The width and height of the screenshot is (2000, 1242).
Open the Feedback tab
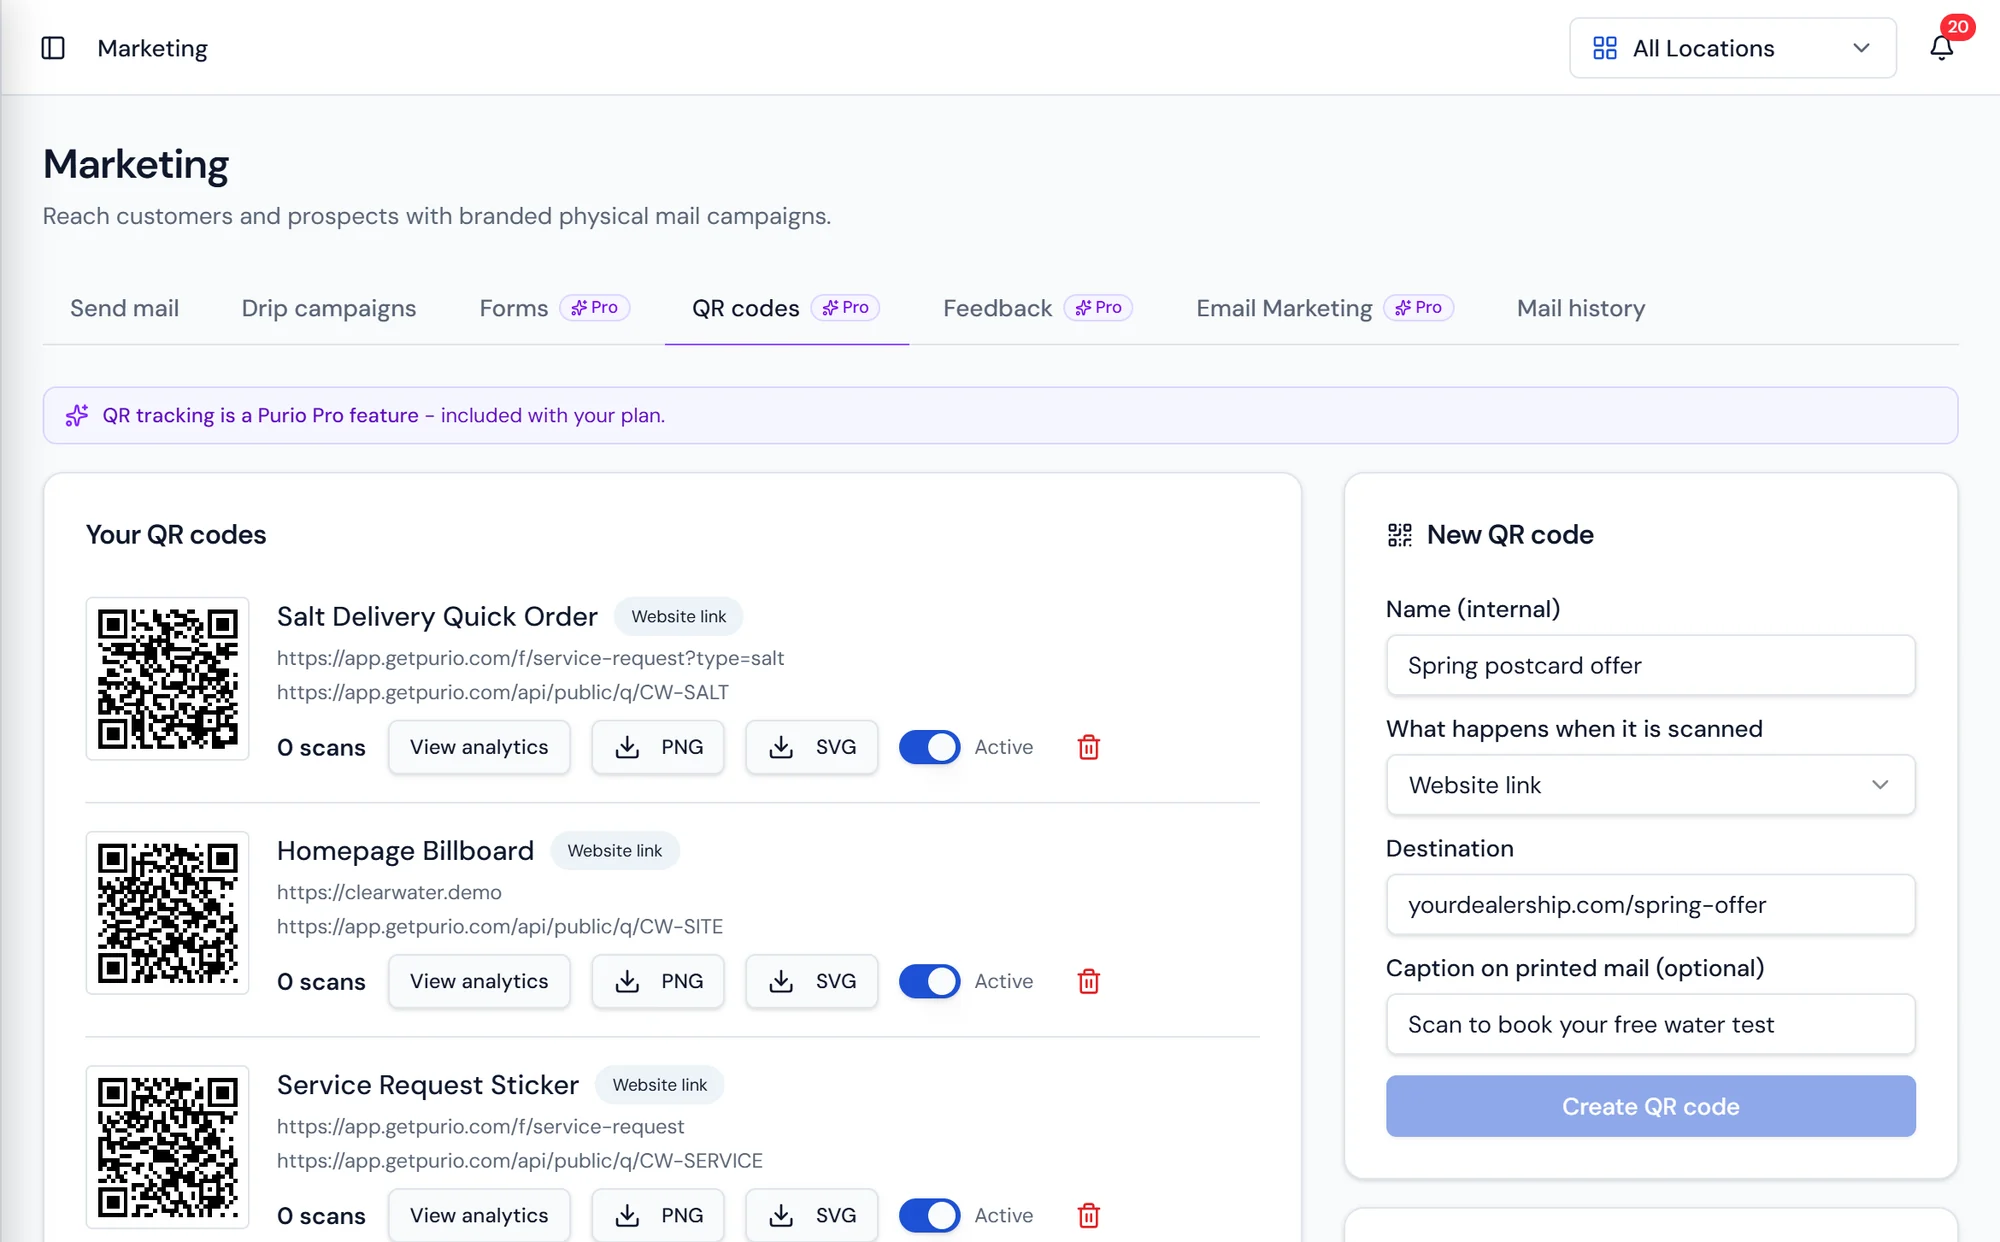point(1038,308)
